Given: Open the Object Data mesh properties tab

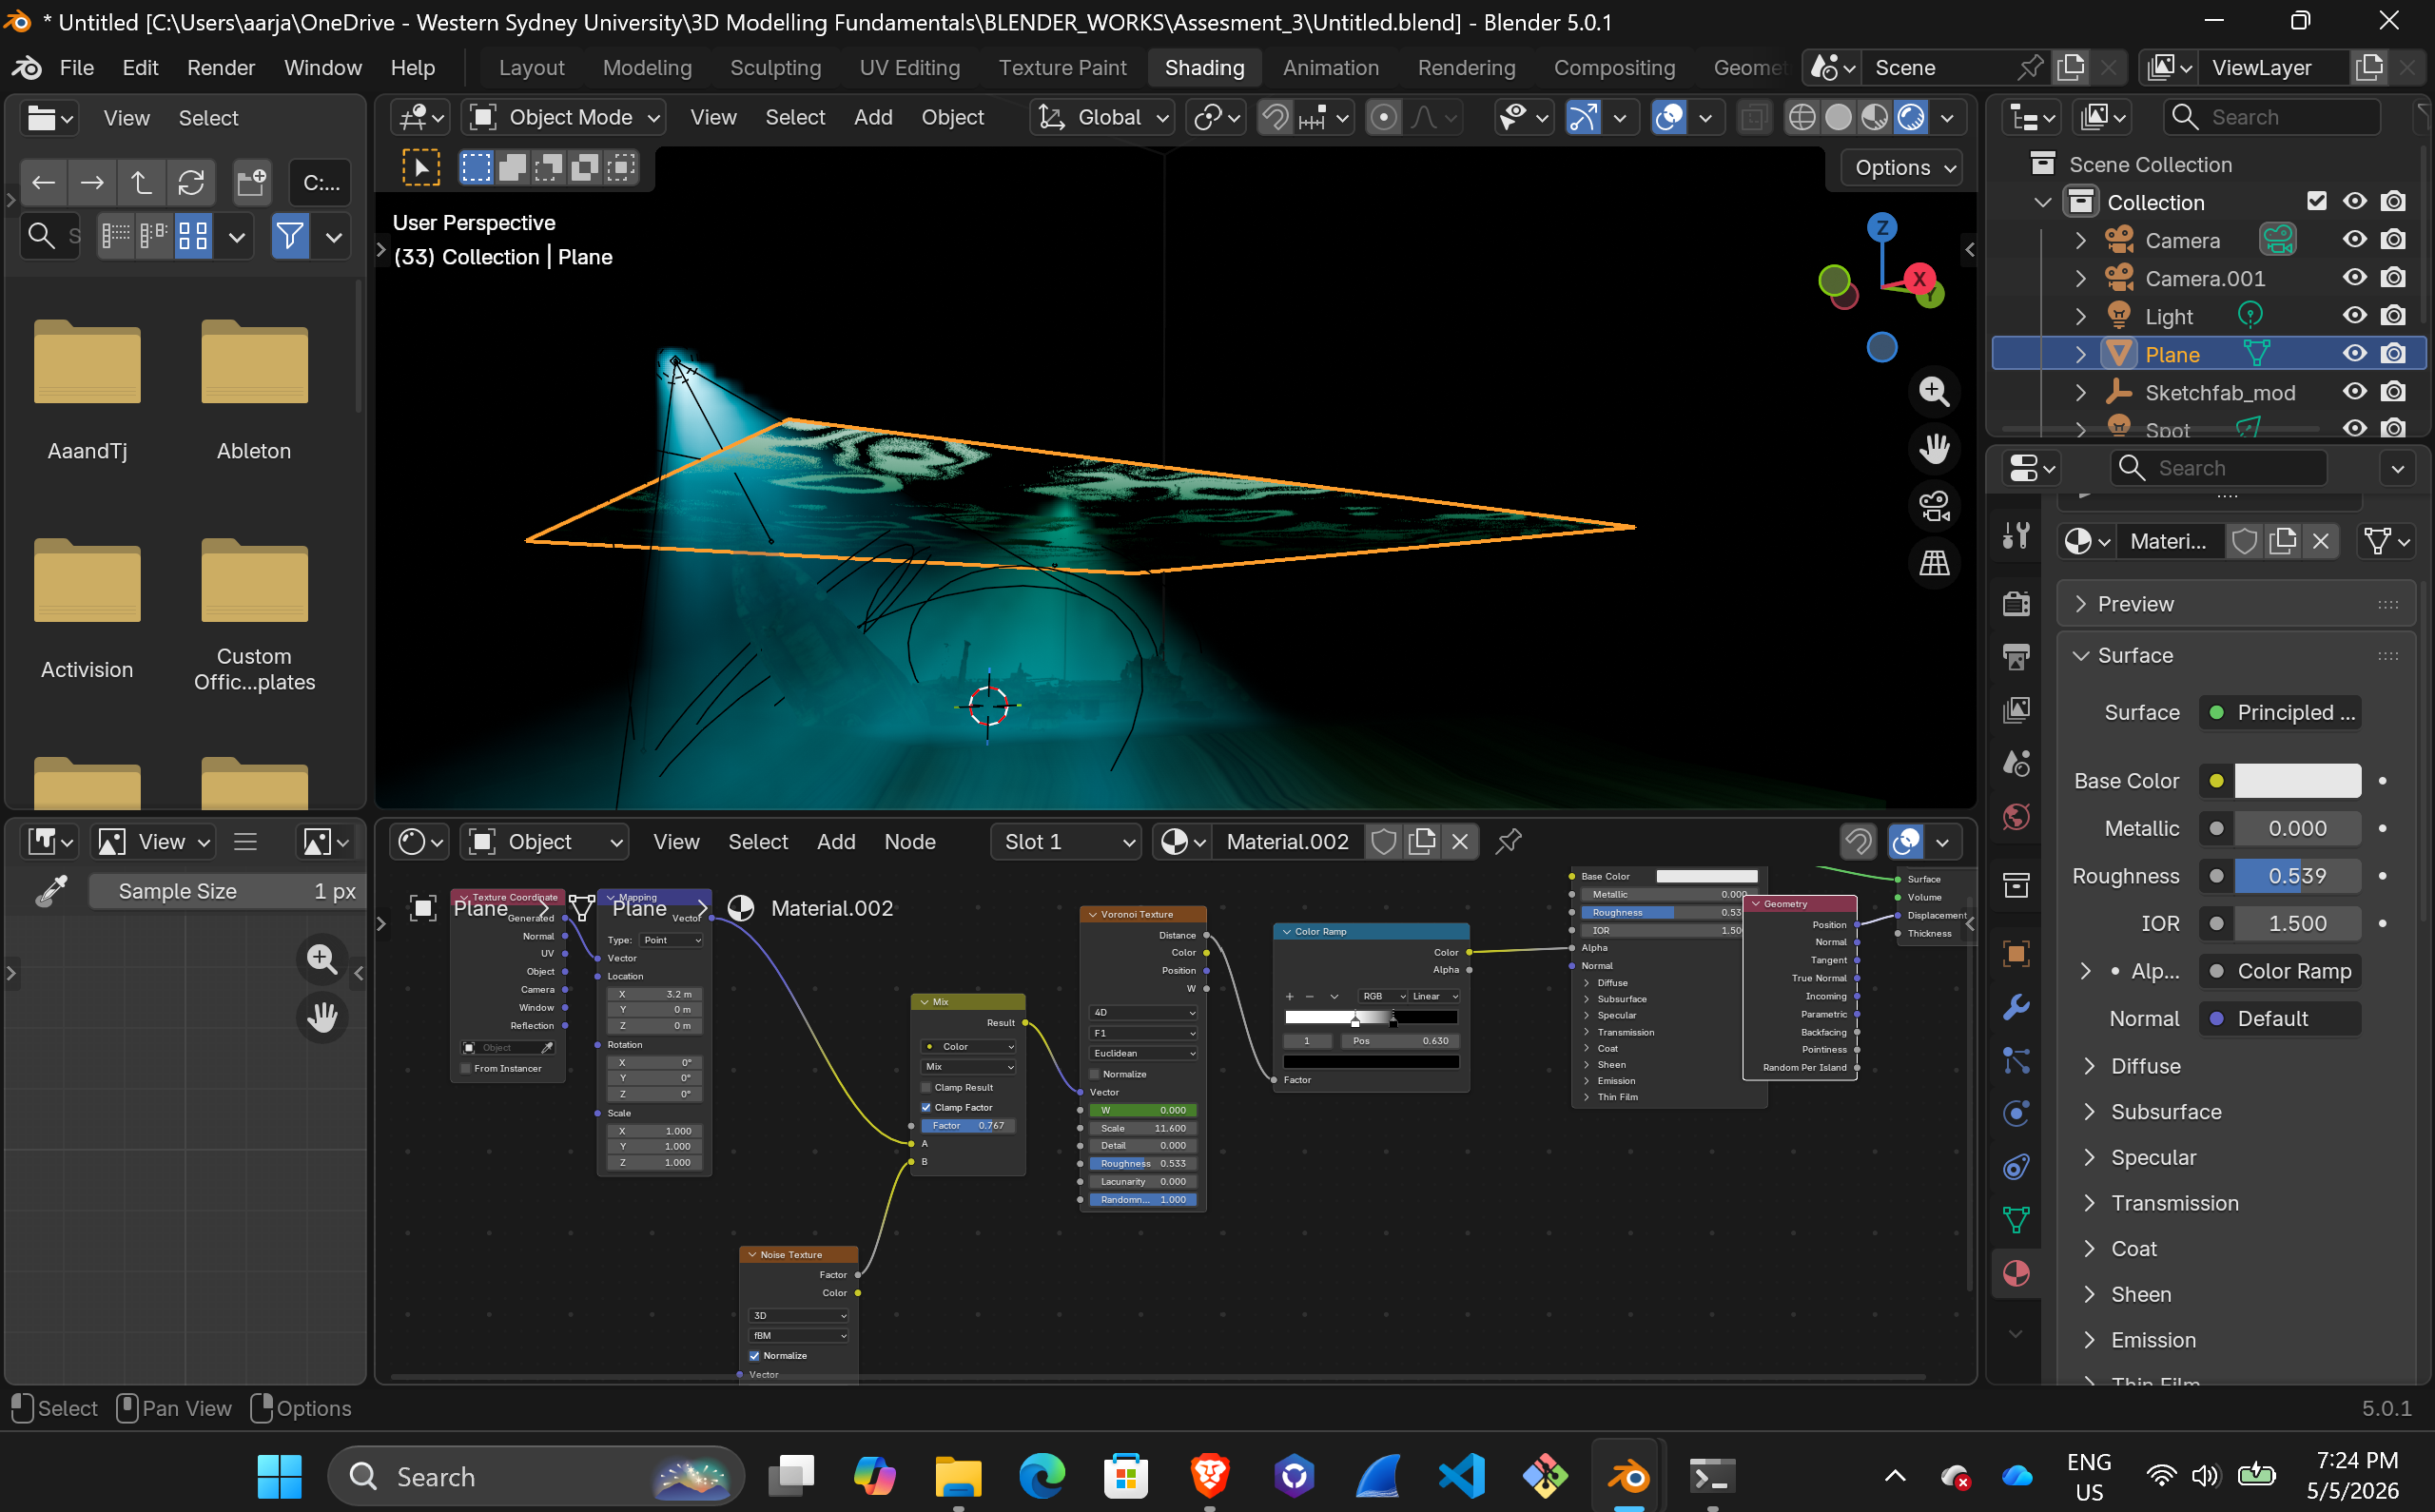Looking at the screenshot, I should 2016,1220.
